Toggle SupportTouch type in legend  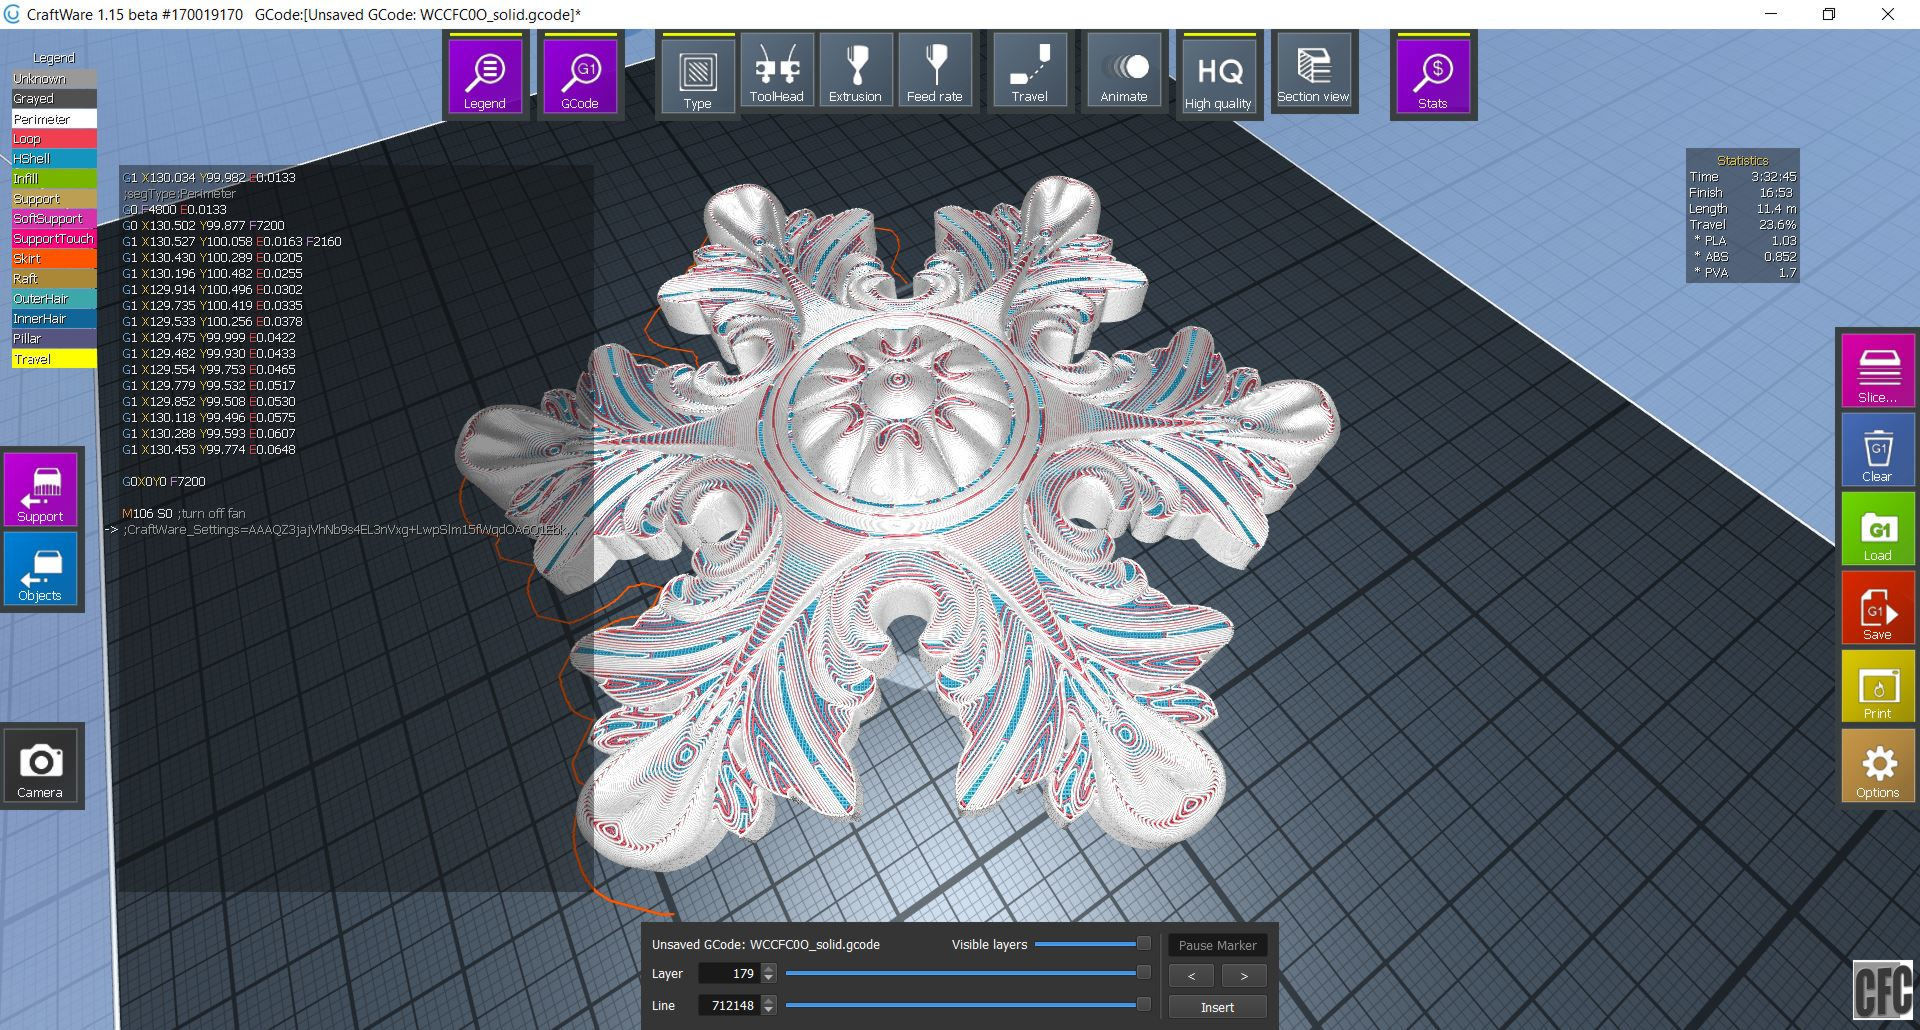tap(54, 239)
